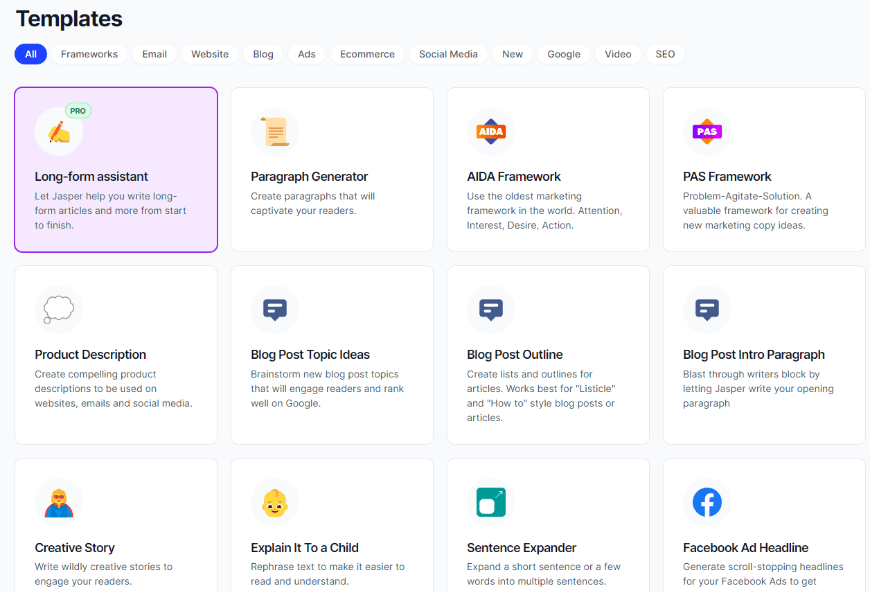This screenshot has width=870, height=592.
Task: Click the AIDA Framework icon
Action: (491, 132)
